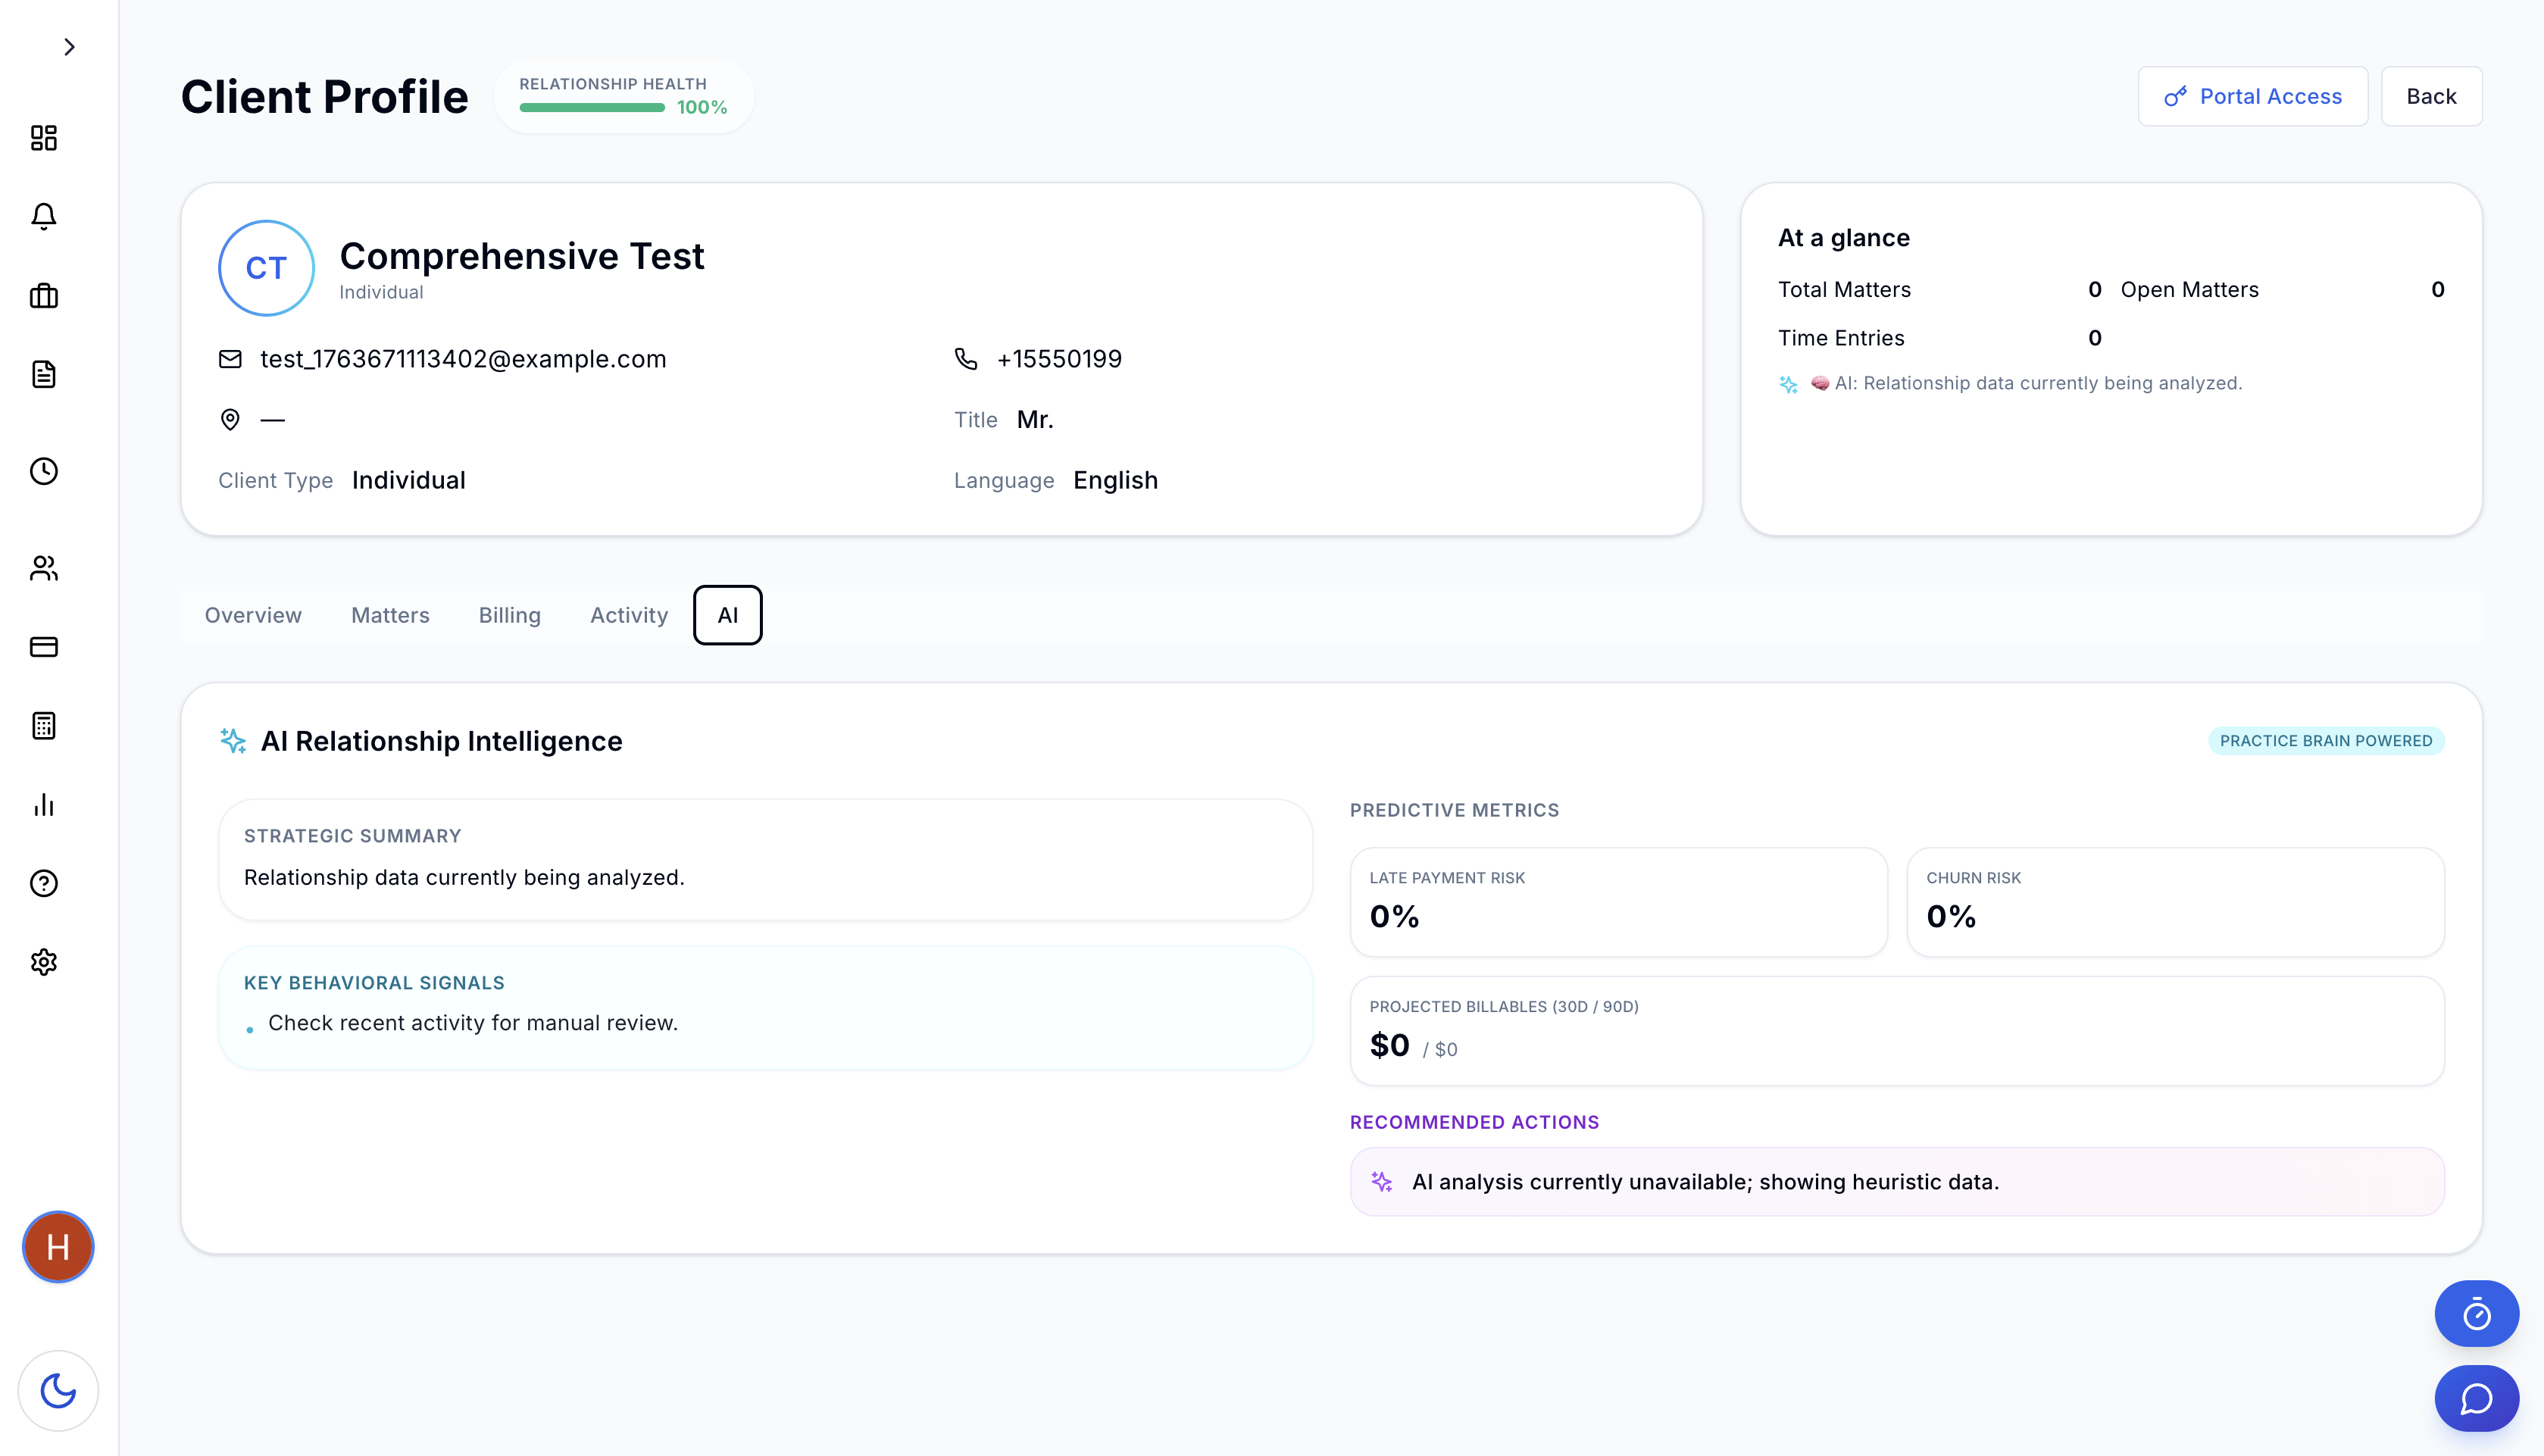This screenshot has width=2544, height=1456.
Task: Click the user avatar labeled H
Action: coord(58,1247)
